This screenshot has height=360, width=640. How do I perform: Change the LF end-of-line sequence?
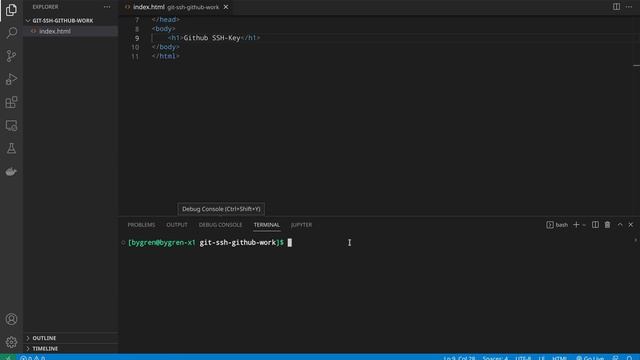(541, 358)
